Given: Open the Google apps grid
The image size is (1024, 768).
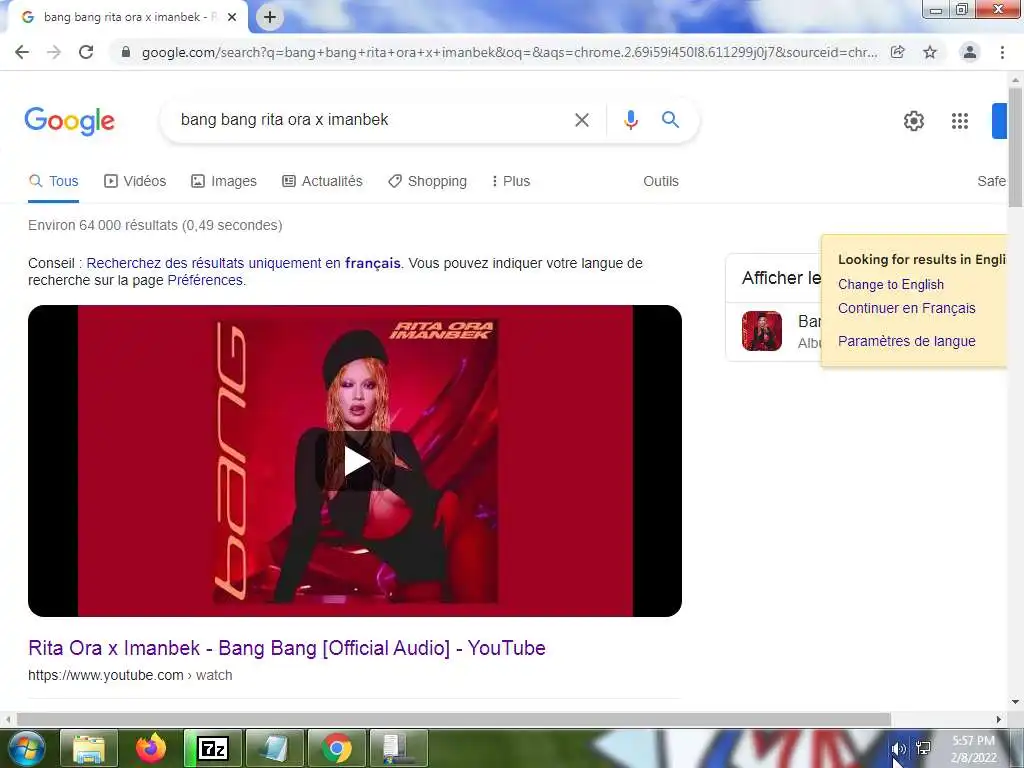Looking at the screenshot, I should pyautogui.click(x=959, y=121).
